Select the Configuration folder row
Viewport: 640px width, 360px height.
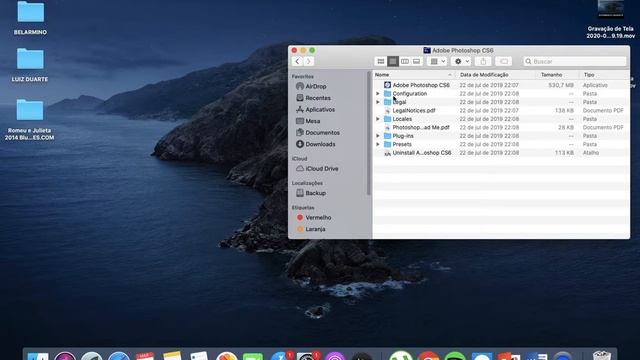pyautogui.click(x=501, y=93)
